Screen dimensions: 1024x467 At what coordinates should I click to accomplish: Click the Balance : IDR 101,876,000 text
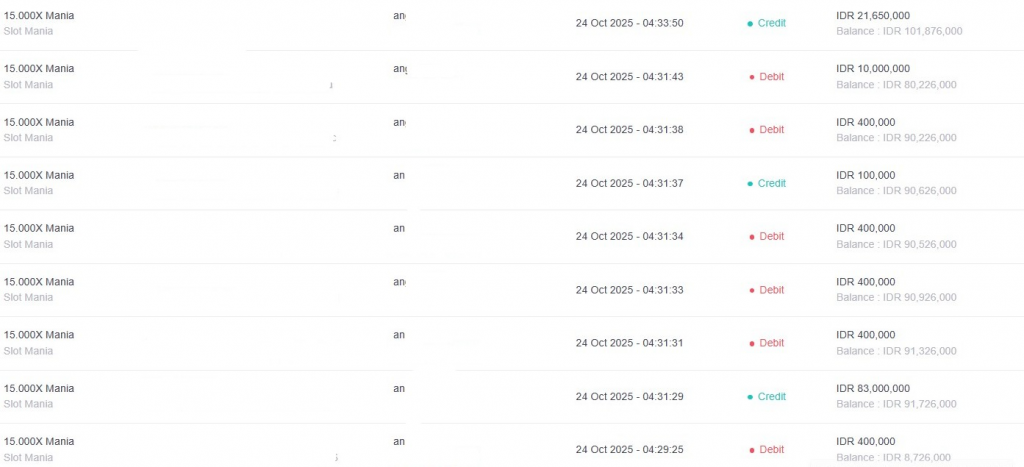(x=899, y=31)
